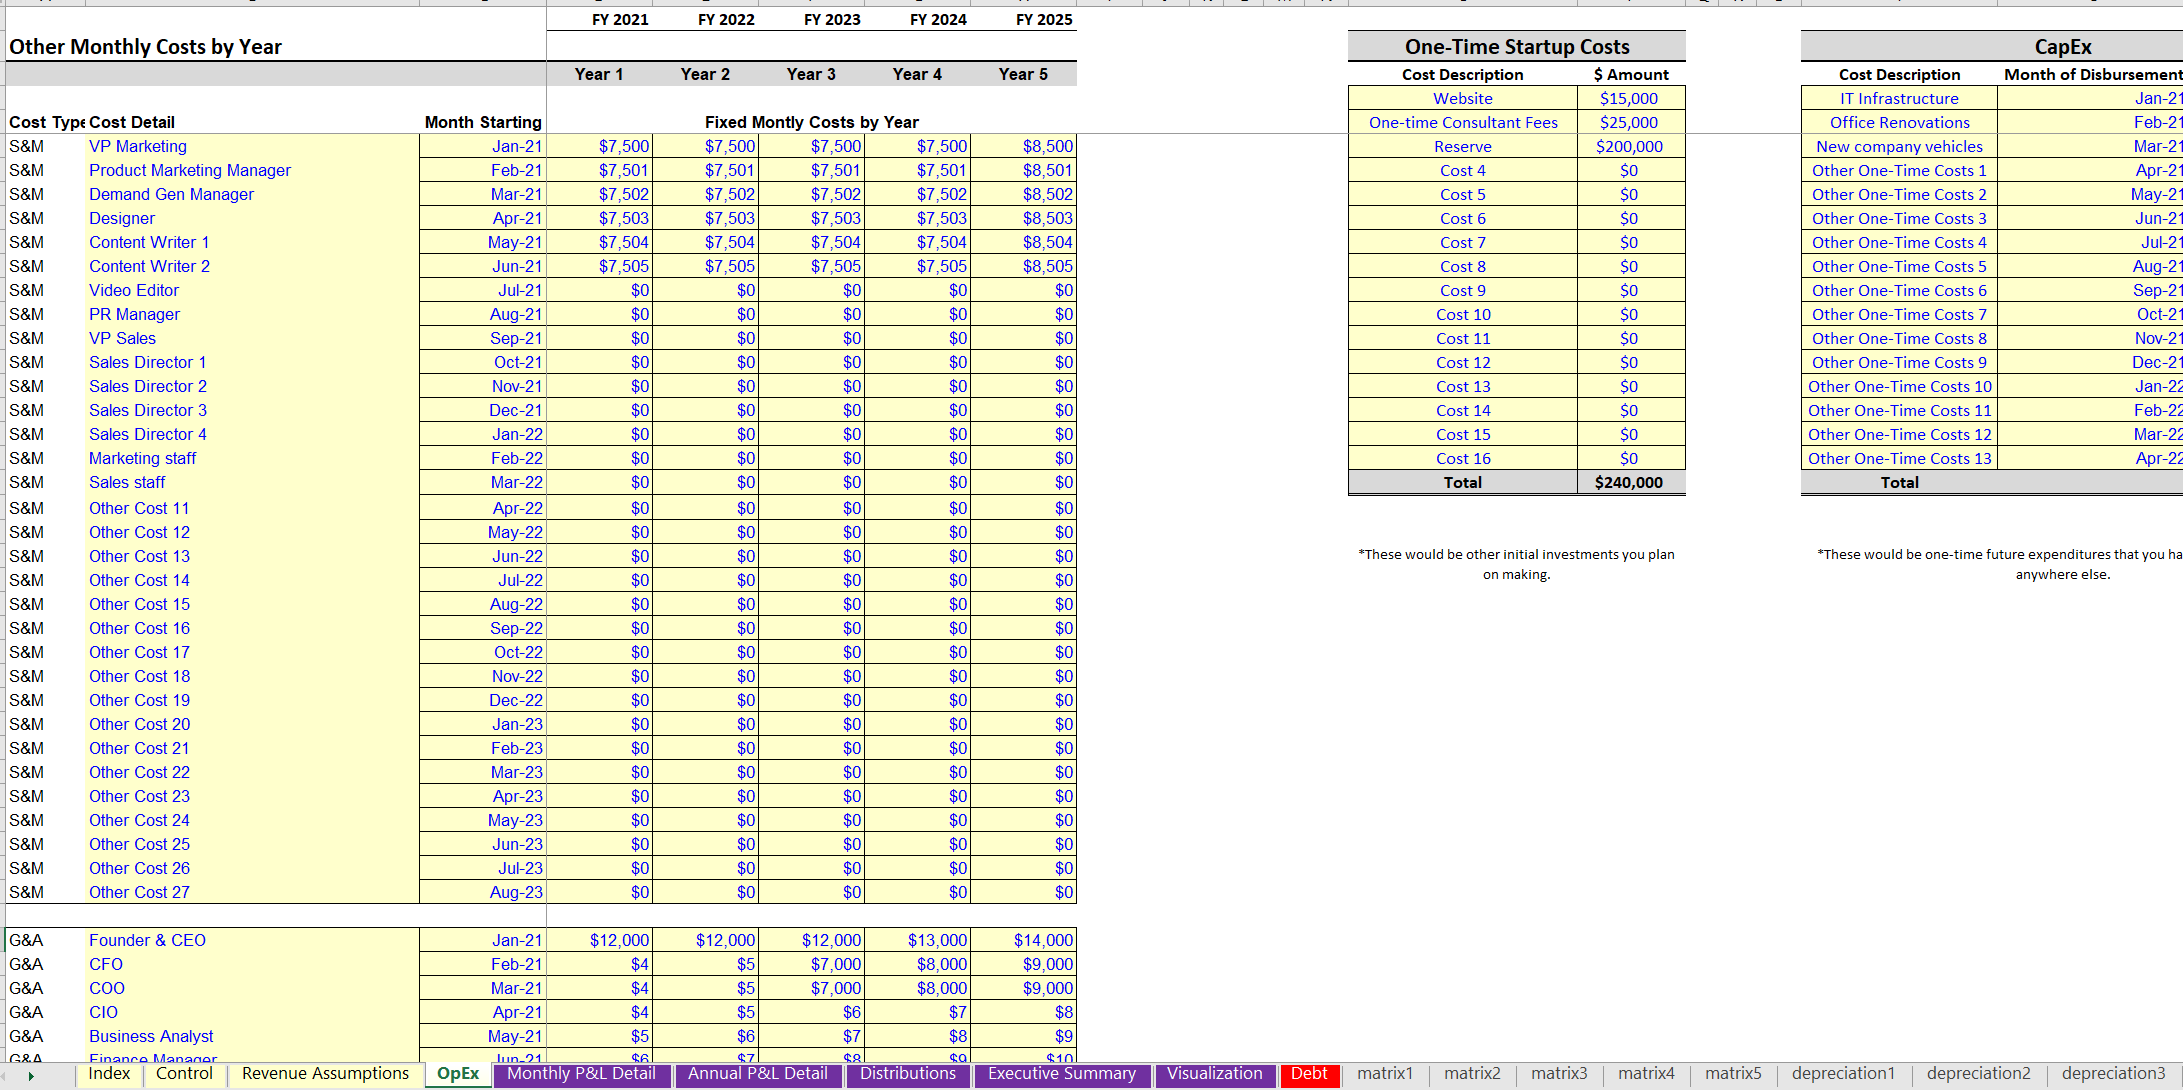Select the red Debt sheet tab

[x=1309, y=1074]
